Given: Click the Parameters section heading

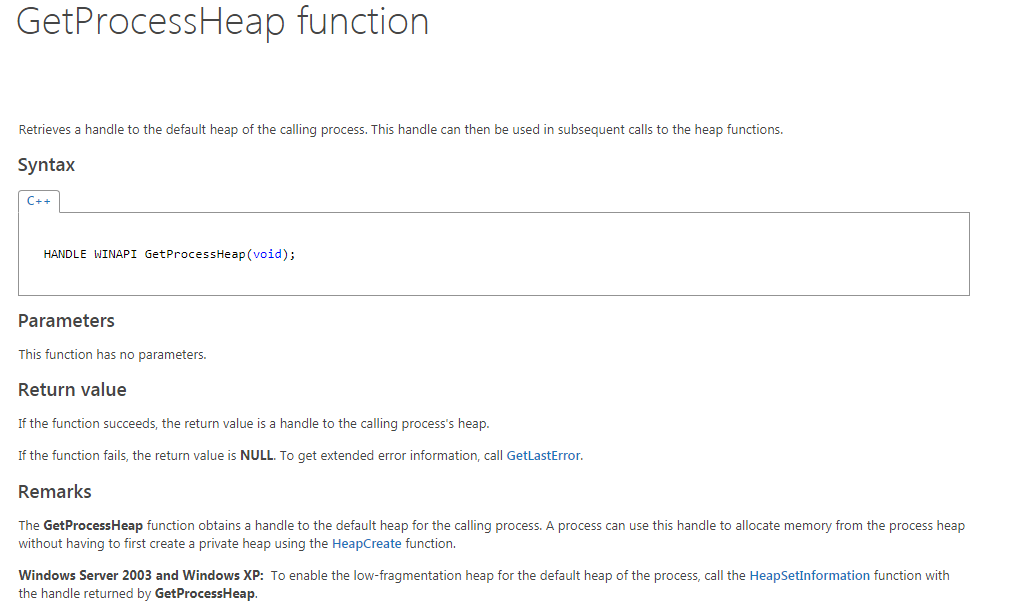Looking at the screenshot, I should 66,321.
